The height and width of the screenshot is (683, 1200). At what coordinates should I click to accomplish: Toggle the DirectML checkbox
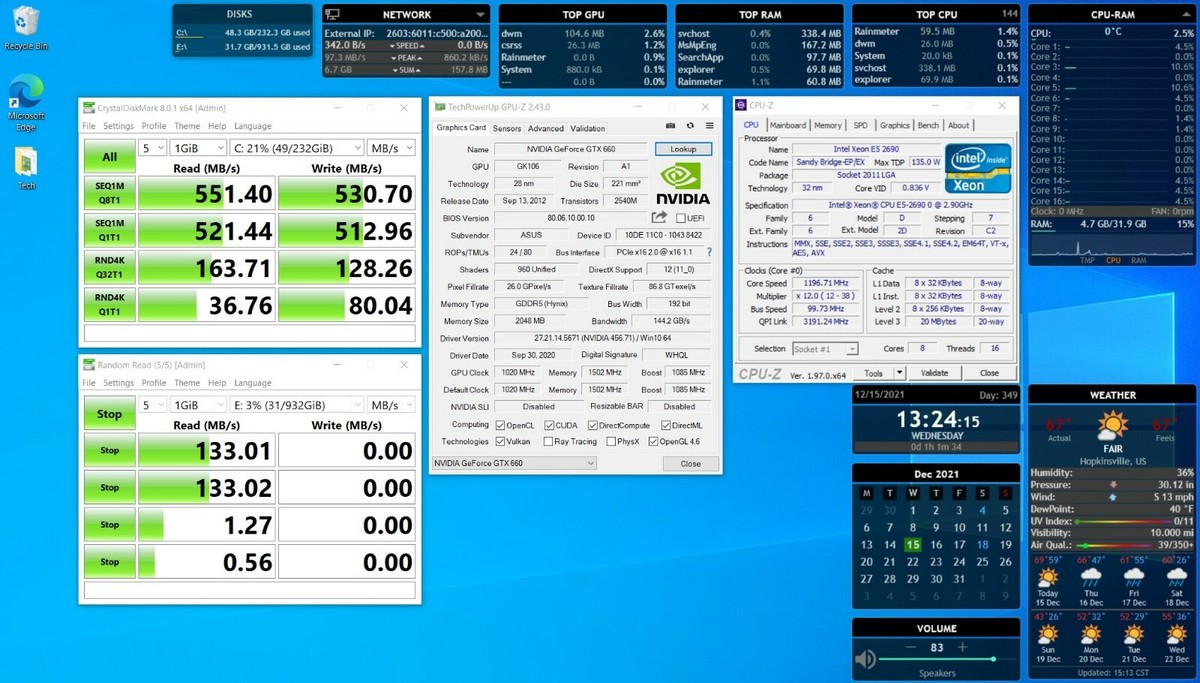click(x=666, y=424)
